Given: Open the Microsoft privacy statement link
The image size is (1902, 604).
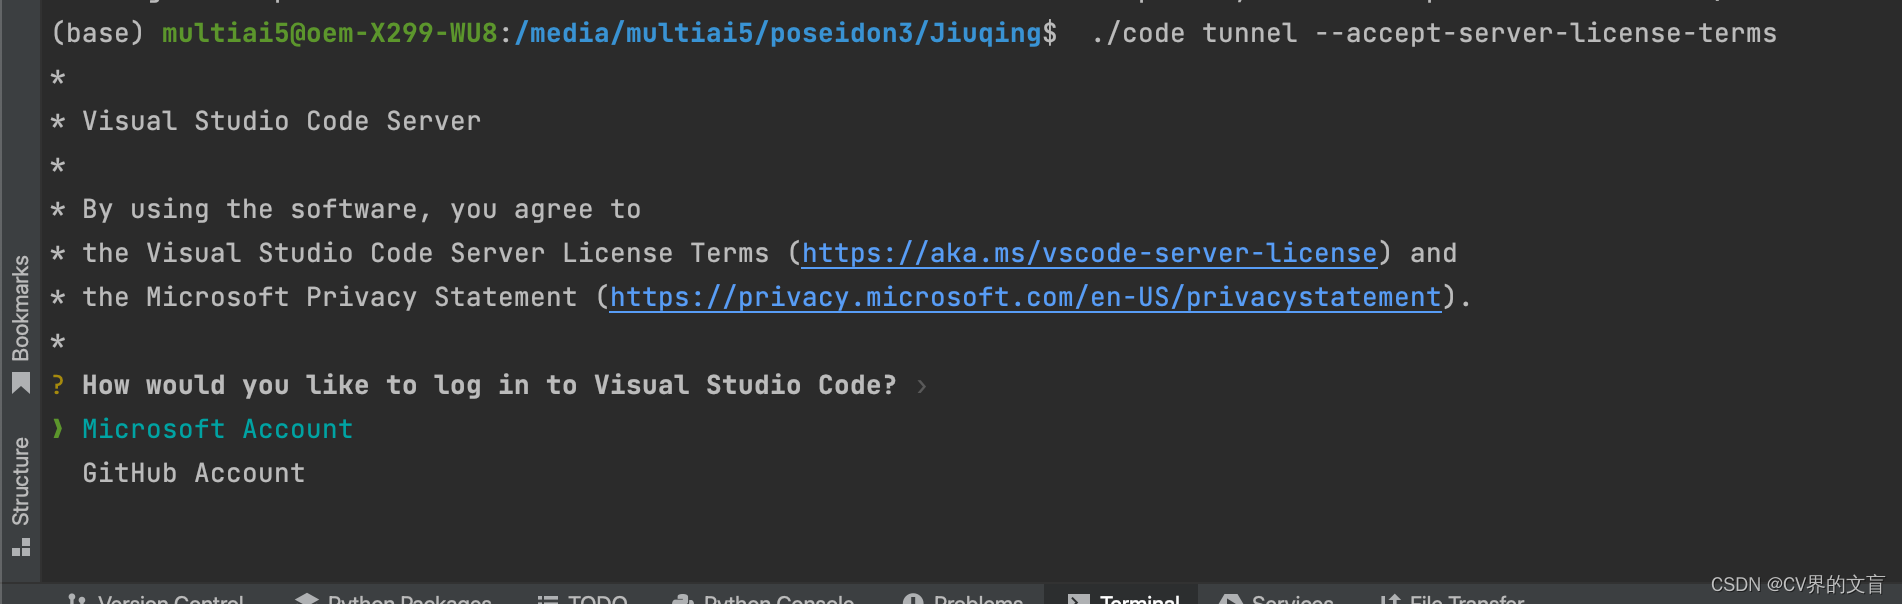Looking at the screenshot, I should 1025,297.
